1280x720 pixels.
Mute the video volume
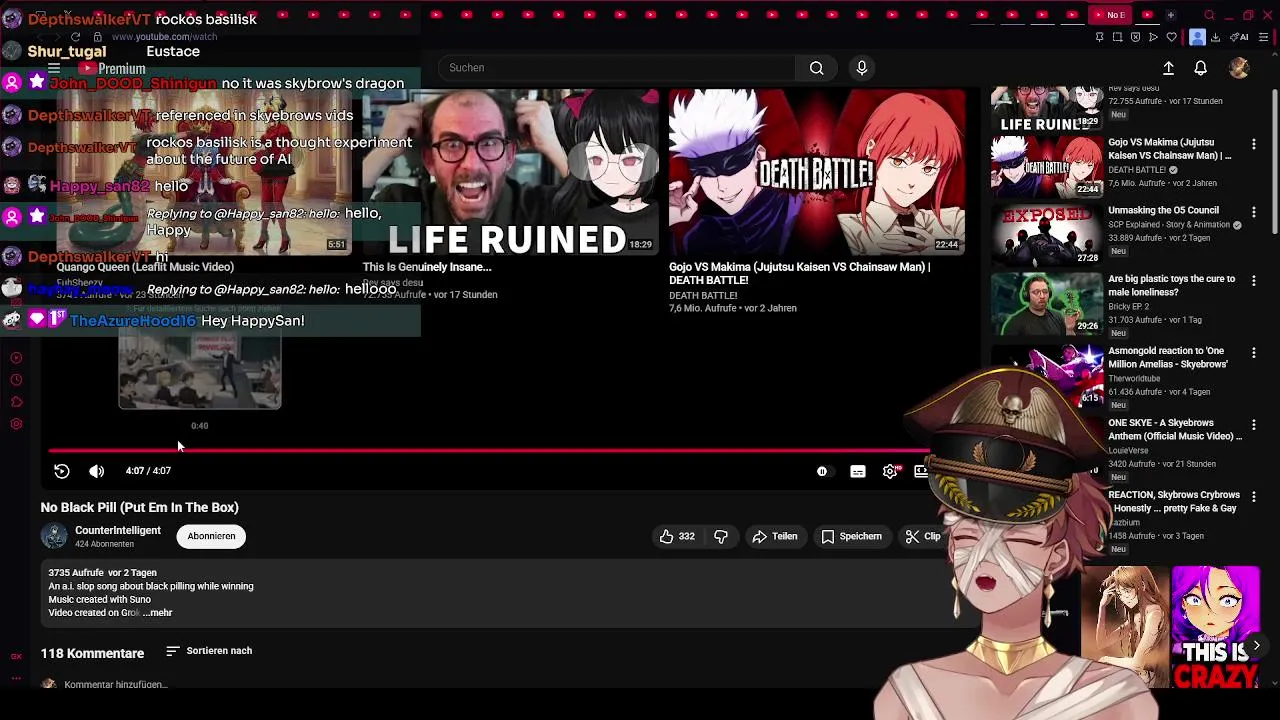97,471
